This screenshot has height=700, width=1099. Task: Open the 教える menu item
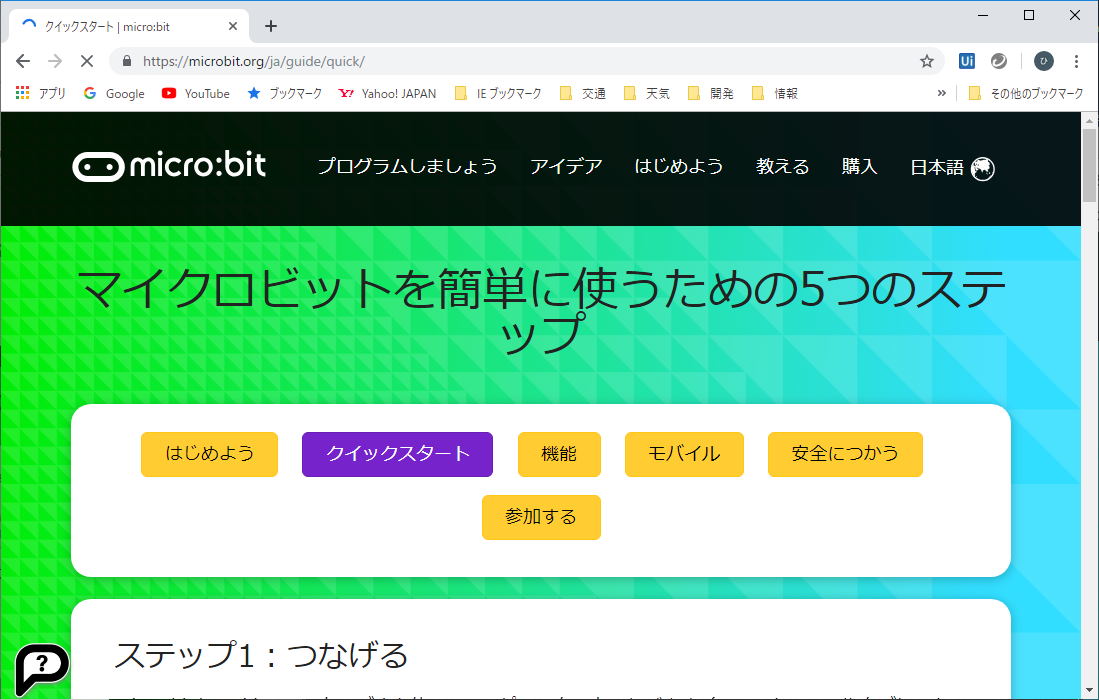(x=782, y=167)
